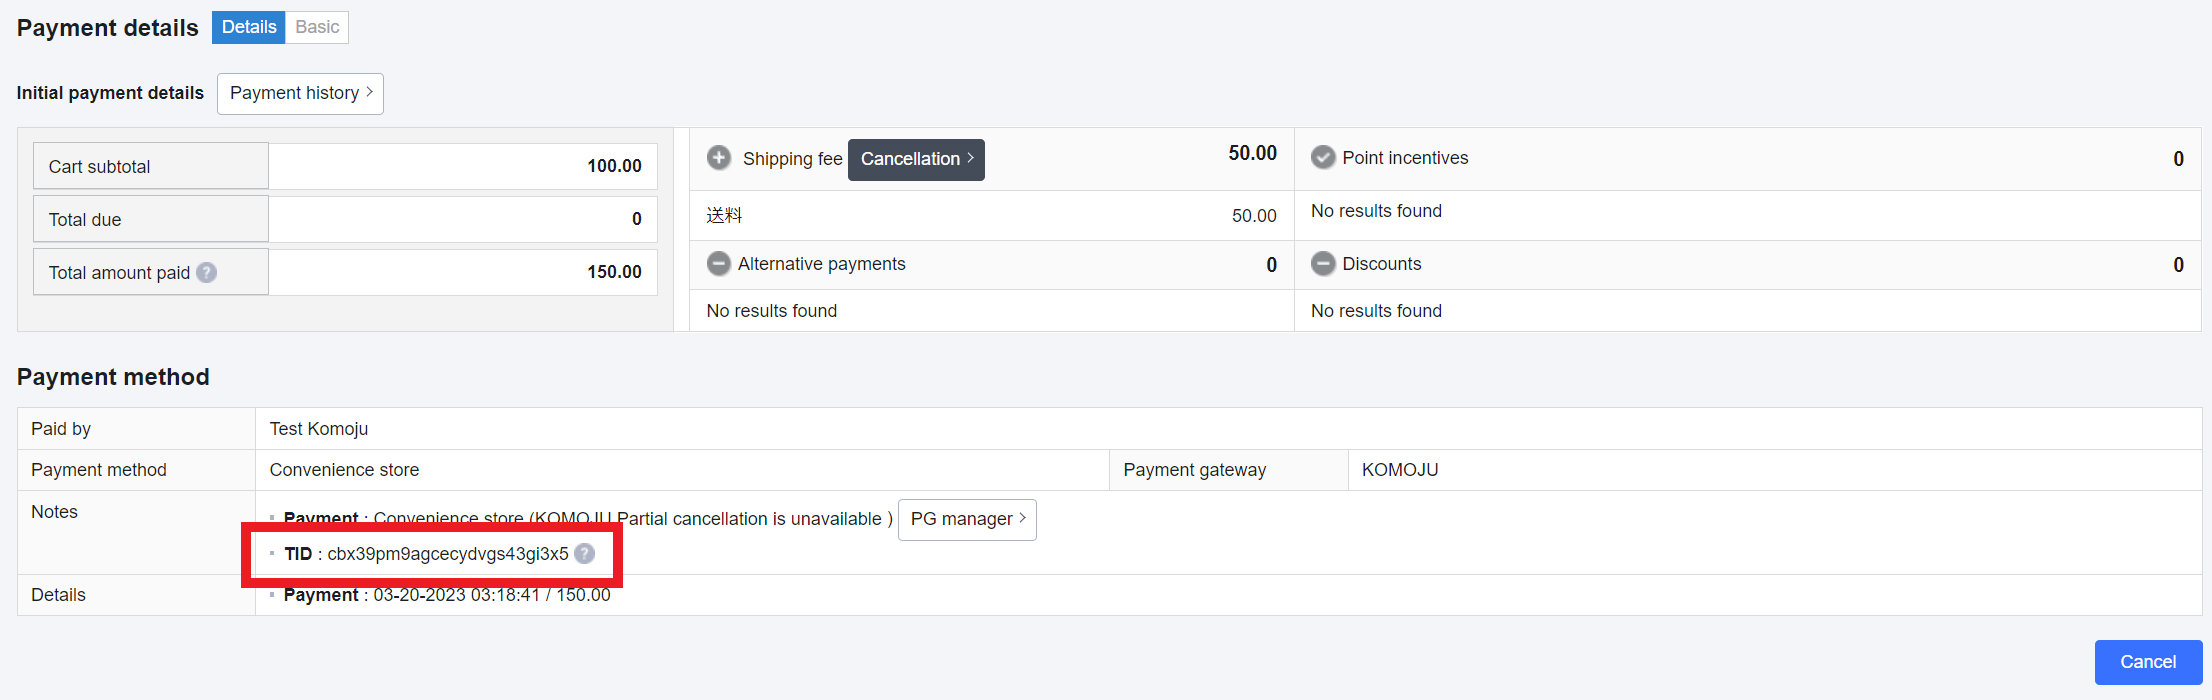Viewport: 2212px width, 700px height.
Task: Click the minus icon beside Discounts
Action: click(x=1323, y=264)
